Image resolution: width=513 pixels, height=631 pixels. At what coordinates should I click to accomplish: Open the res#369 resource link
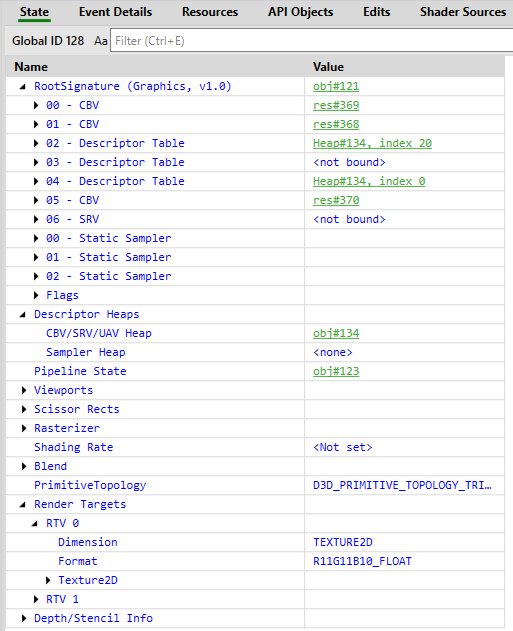coord(336,105)
